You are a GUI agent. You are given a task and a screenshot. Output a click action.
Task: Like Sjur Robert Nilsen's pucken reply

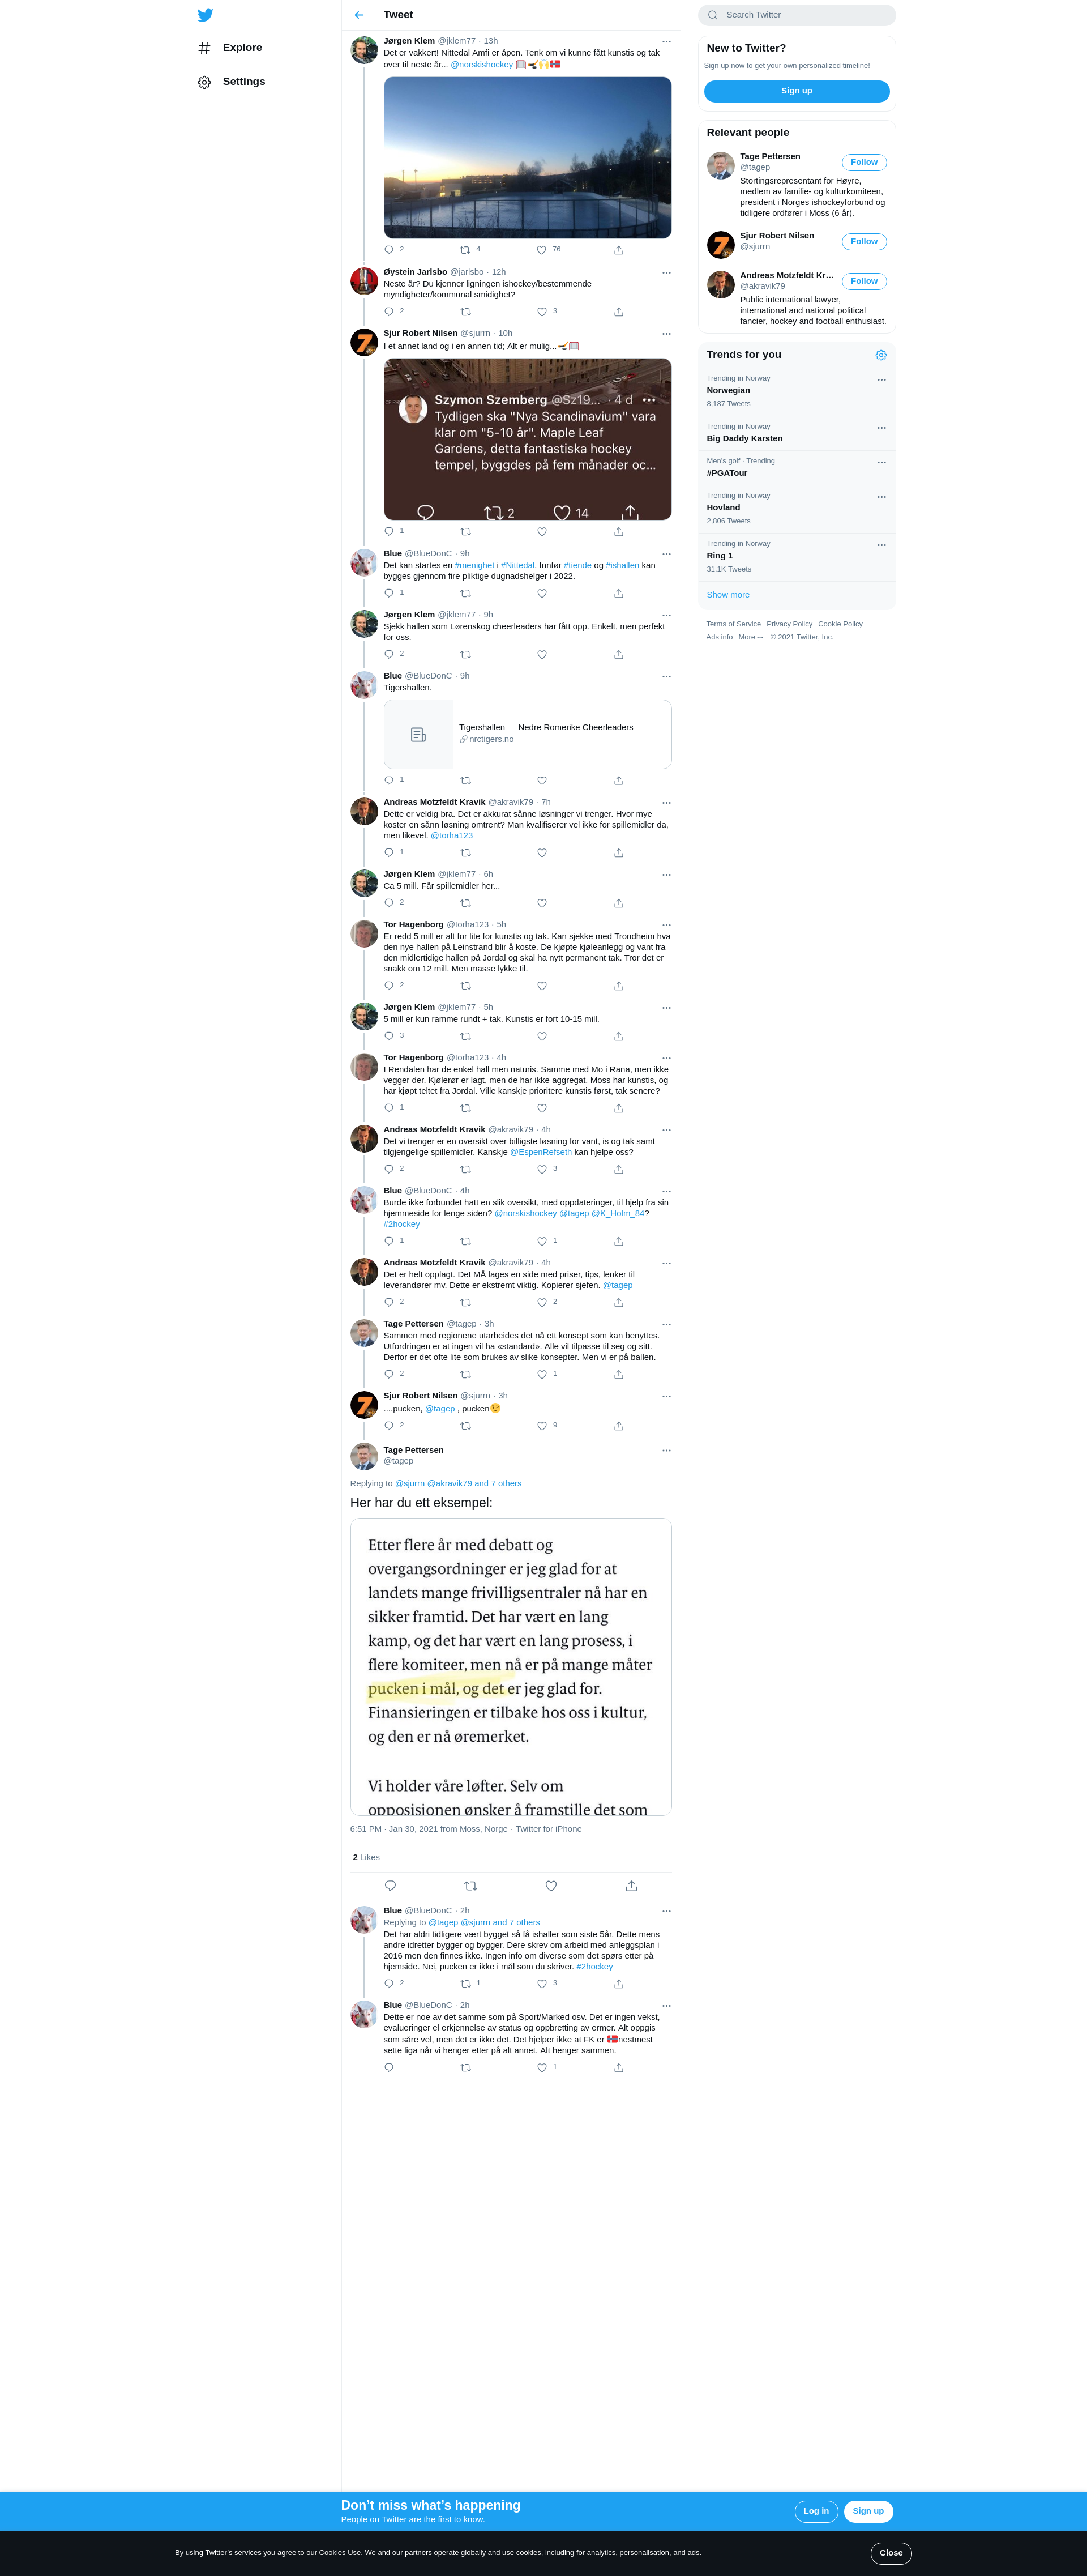pyautogui.click(x=542, y=1426)
